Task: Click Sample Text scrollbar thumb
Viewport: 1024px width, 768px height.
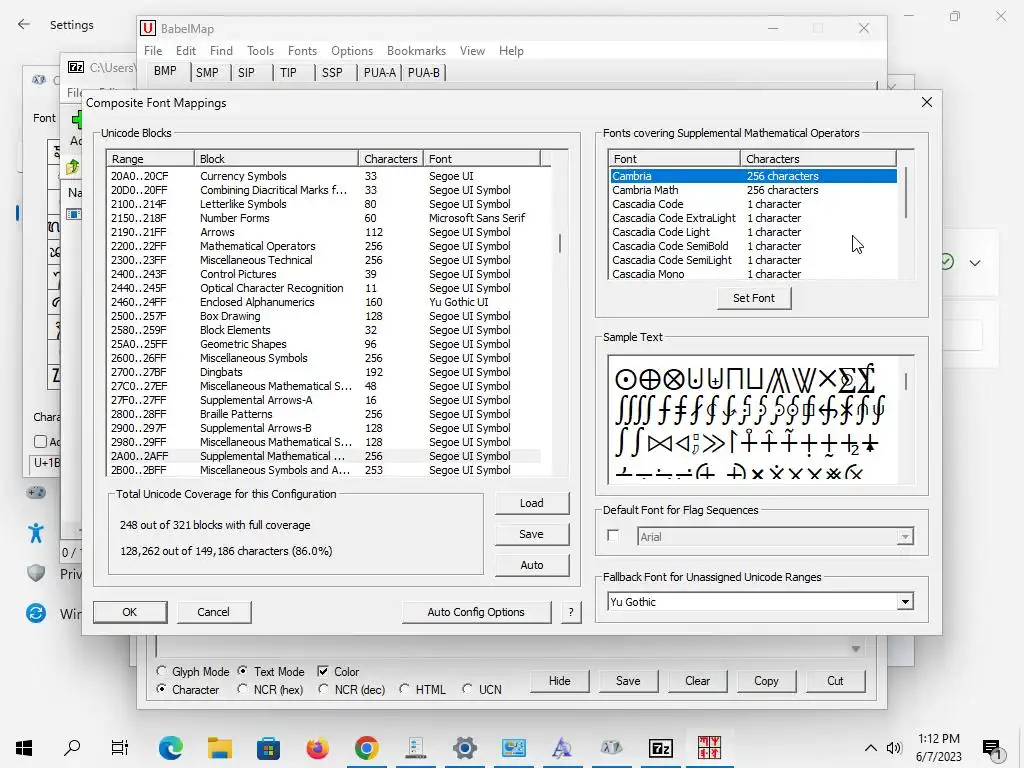Action: click(x=906, y=381)
